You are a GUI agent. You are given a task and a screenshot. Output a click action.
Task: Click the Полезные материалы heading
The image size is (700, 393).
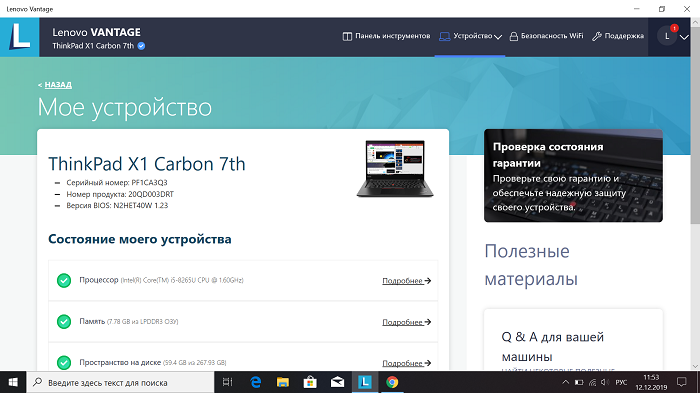531,265
